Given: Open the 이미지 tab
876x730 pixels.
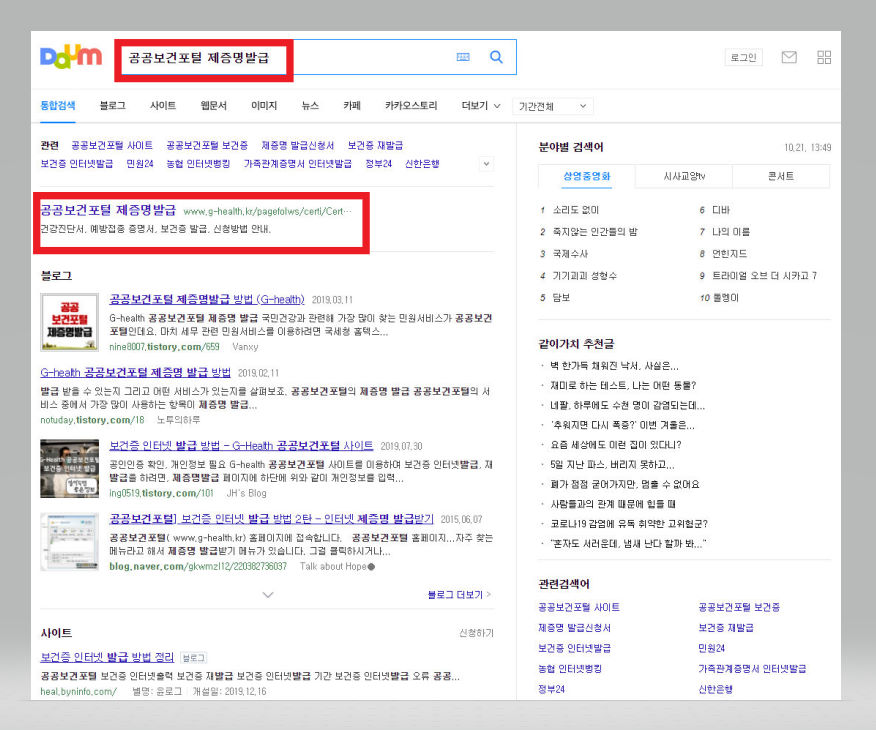Looking at the screenshot, I should click(x=264, y=106).
